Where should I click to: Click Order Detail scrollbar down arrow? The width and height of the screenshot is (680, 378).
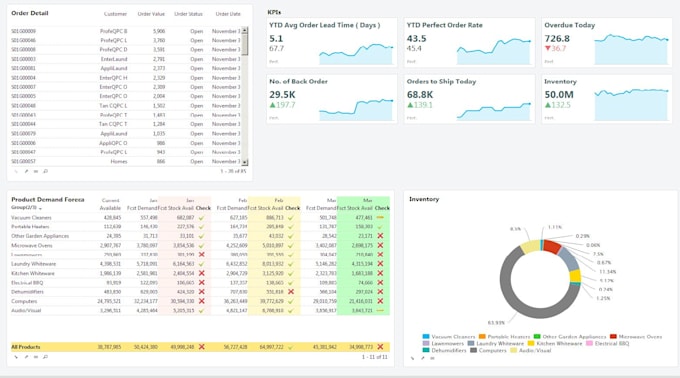245,162
